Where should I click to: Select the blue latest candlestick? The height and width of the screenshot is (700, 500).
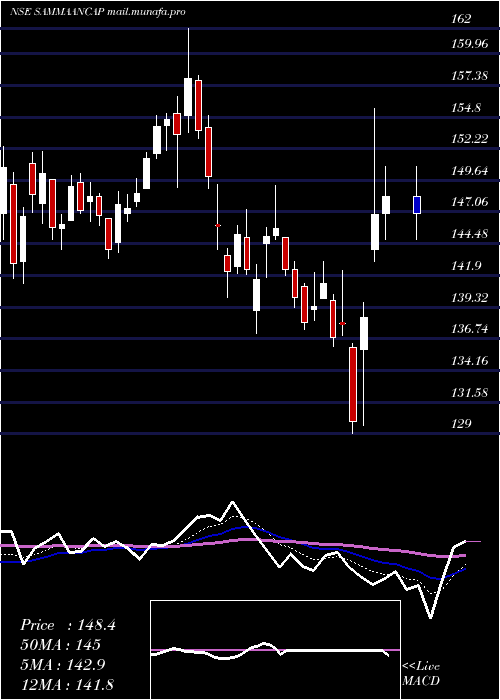pos(417,204)
